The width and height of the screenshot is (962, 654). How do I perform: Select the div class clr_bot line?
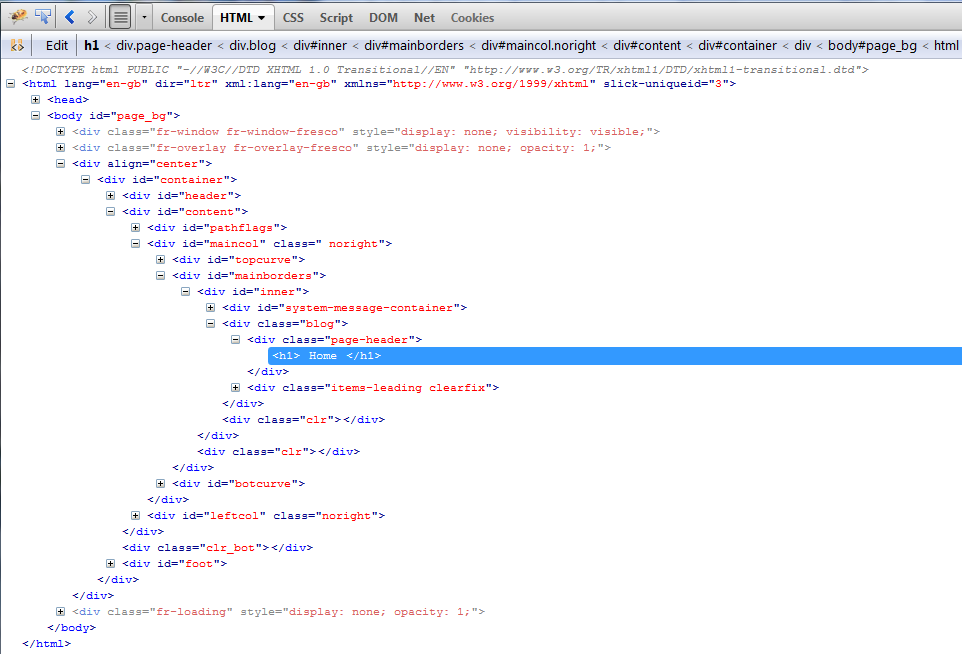217,547
